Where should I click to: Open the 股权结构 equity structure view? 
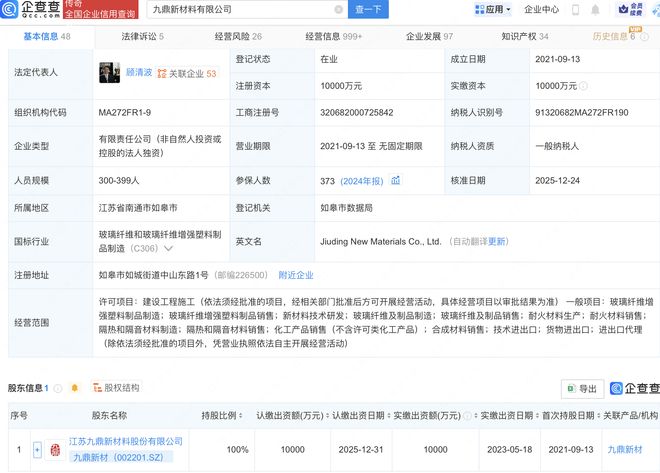tap(116, 387)
